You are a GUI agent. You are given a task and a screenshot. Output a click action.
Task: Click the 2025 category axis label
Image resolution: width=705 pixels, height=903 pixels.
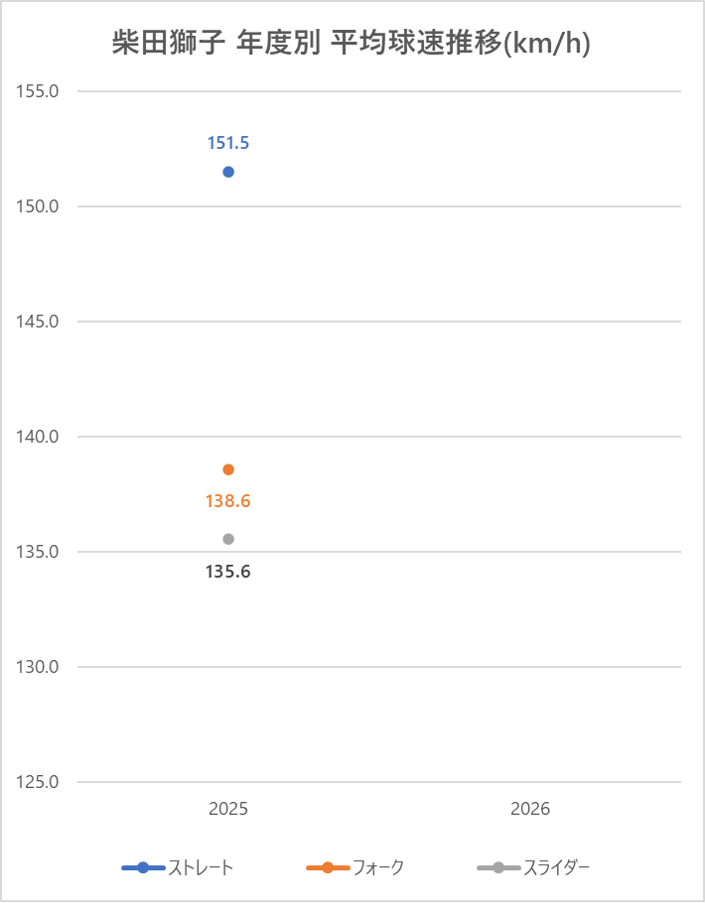(228, 809)
